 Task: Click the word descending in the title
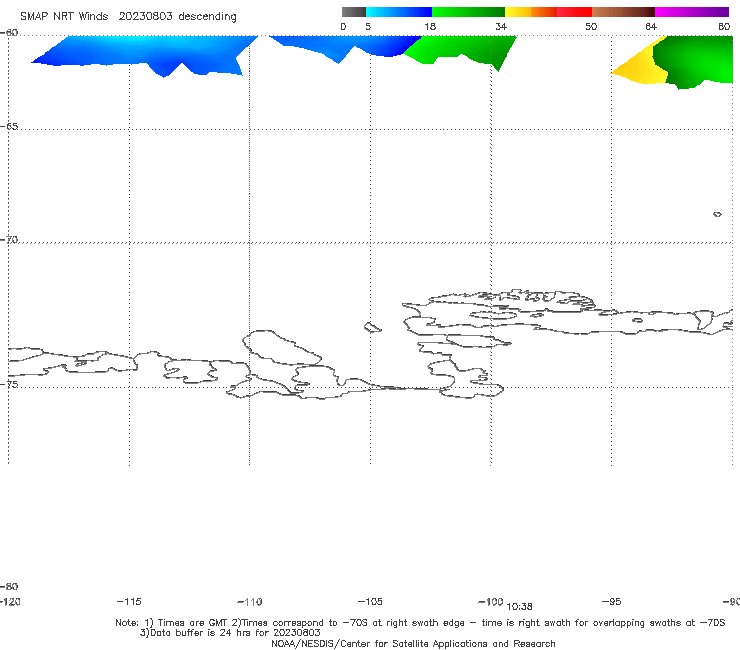(207, 17)
